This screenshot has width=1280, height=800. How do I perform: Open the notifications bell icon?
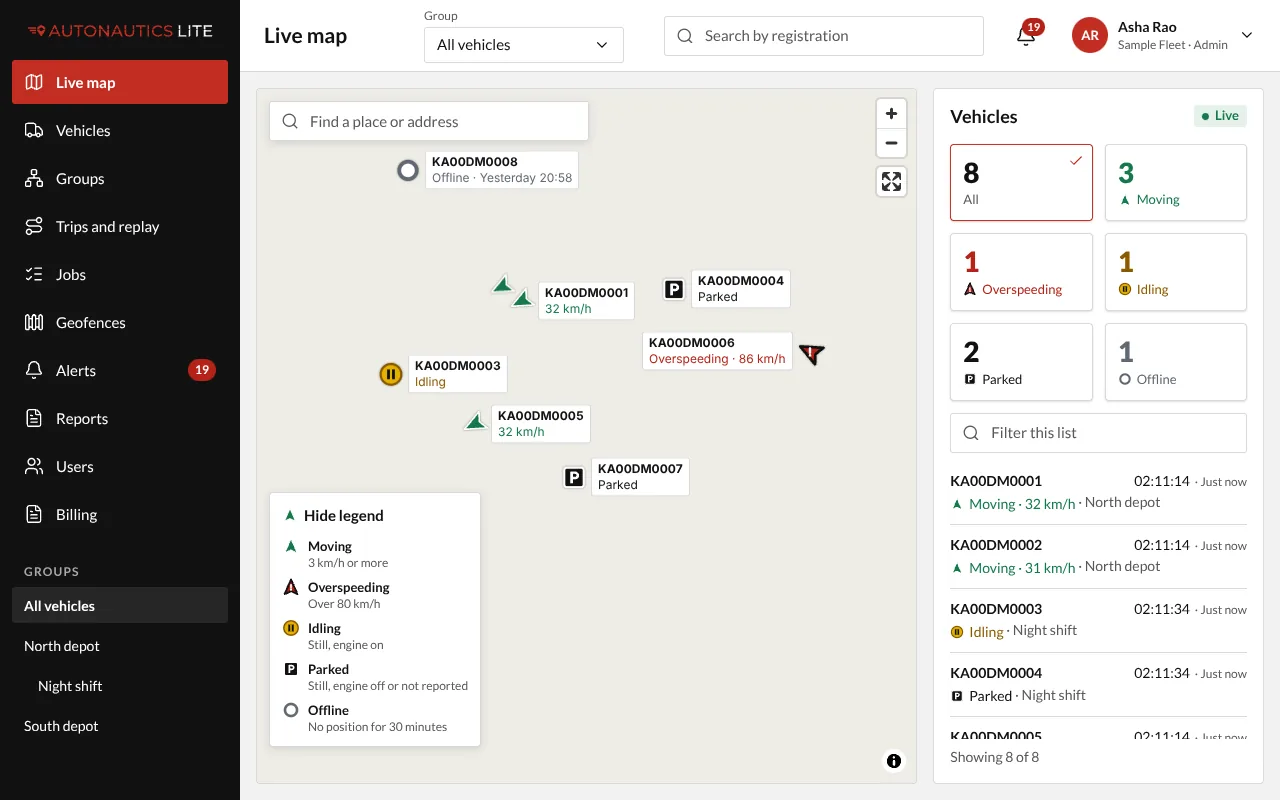click(x=1026, y=36)
